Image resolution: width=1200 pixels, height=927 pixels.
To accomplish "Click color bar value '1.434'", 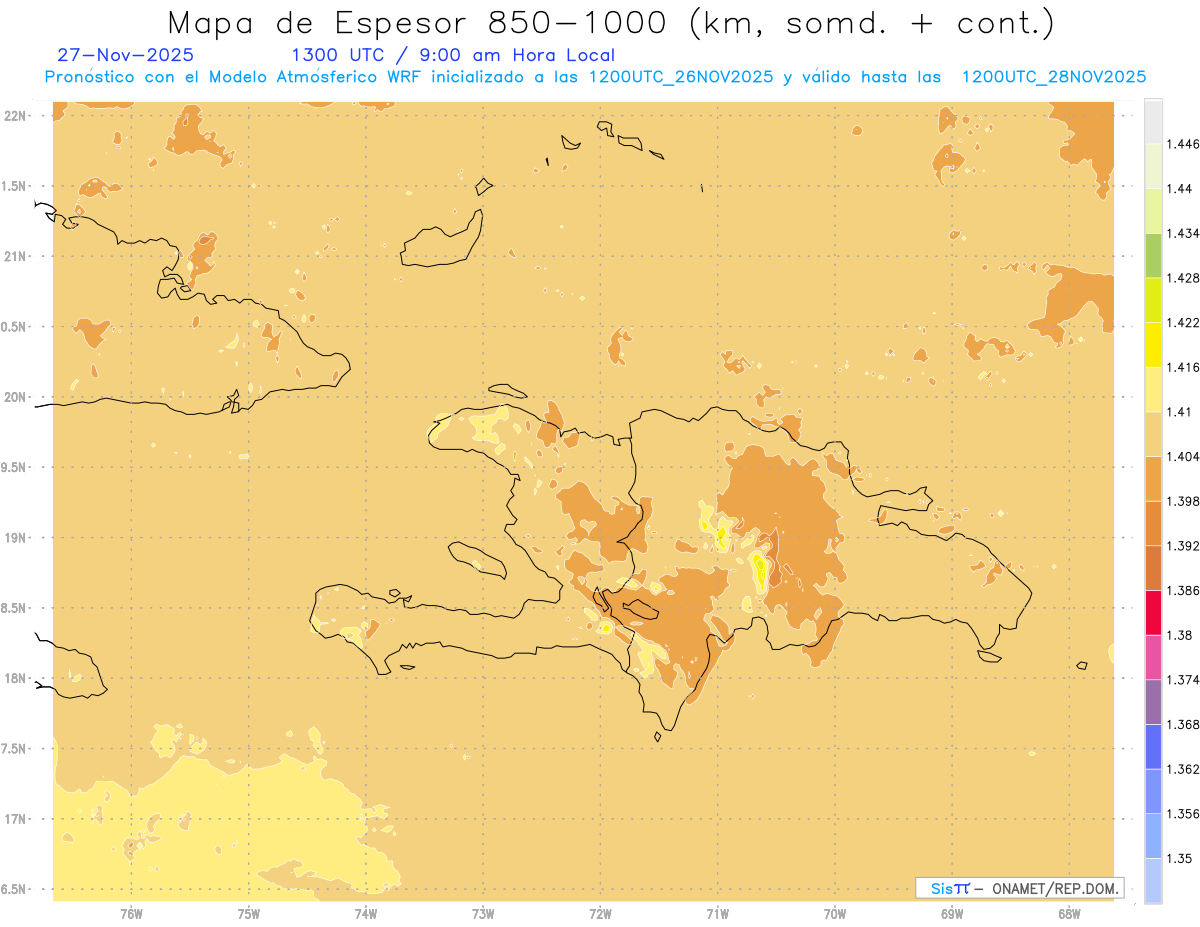I will pos(1183,233).
